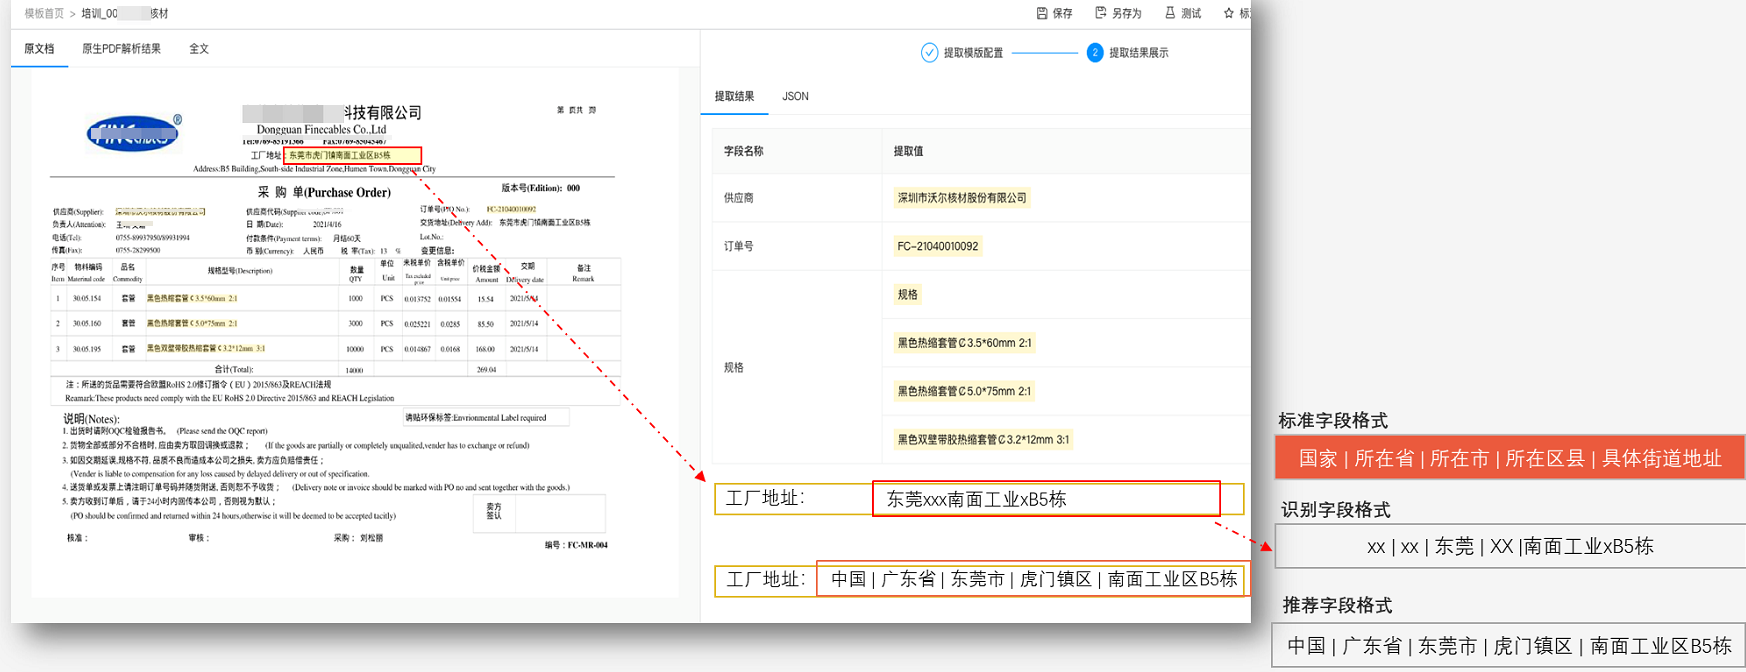Click the order number value FC-21040010092
1746x672 pixels.
pos(938,246)
